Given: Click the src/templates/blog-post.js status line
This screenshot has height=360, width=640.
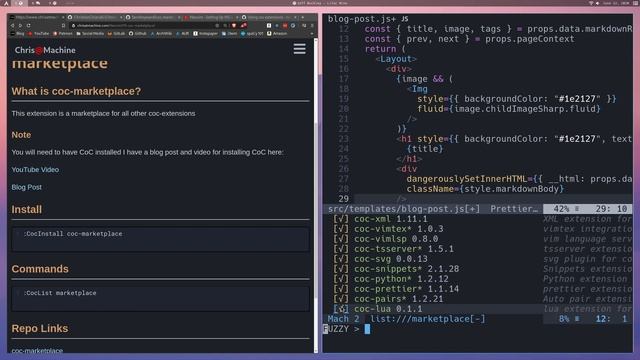Looking at the screenshot, I should [x=404, y=209].
